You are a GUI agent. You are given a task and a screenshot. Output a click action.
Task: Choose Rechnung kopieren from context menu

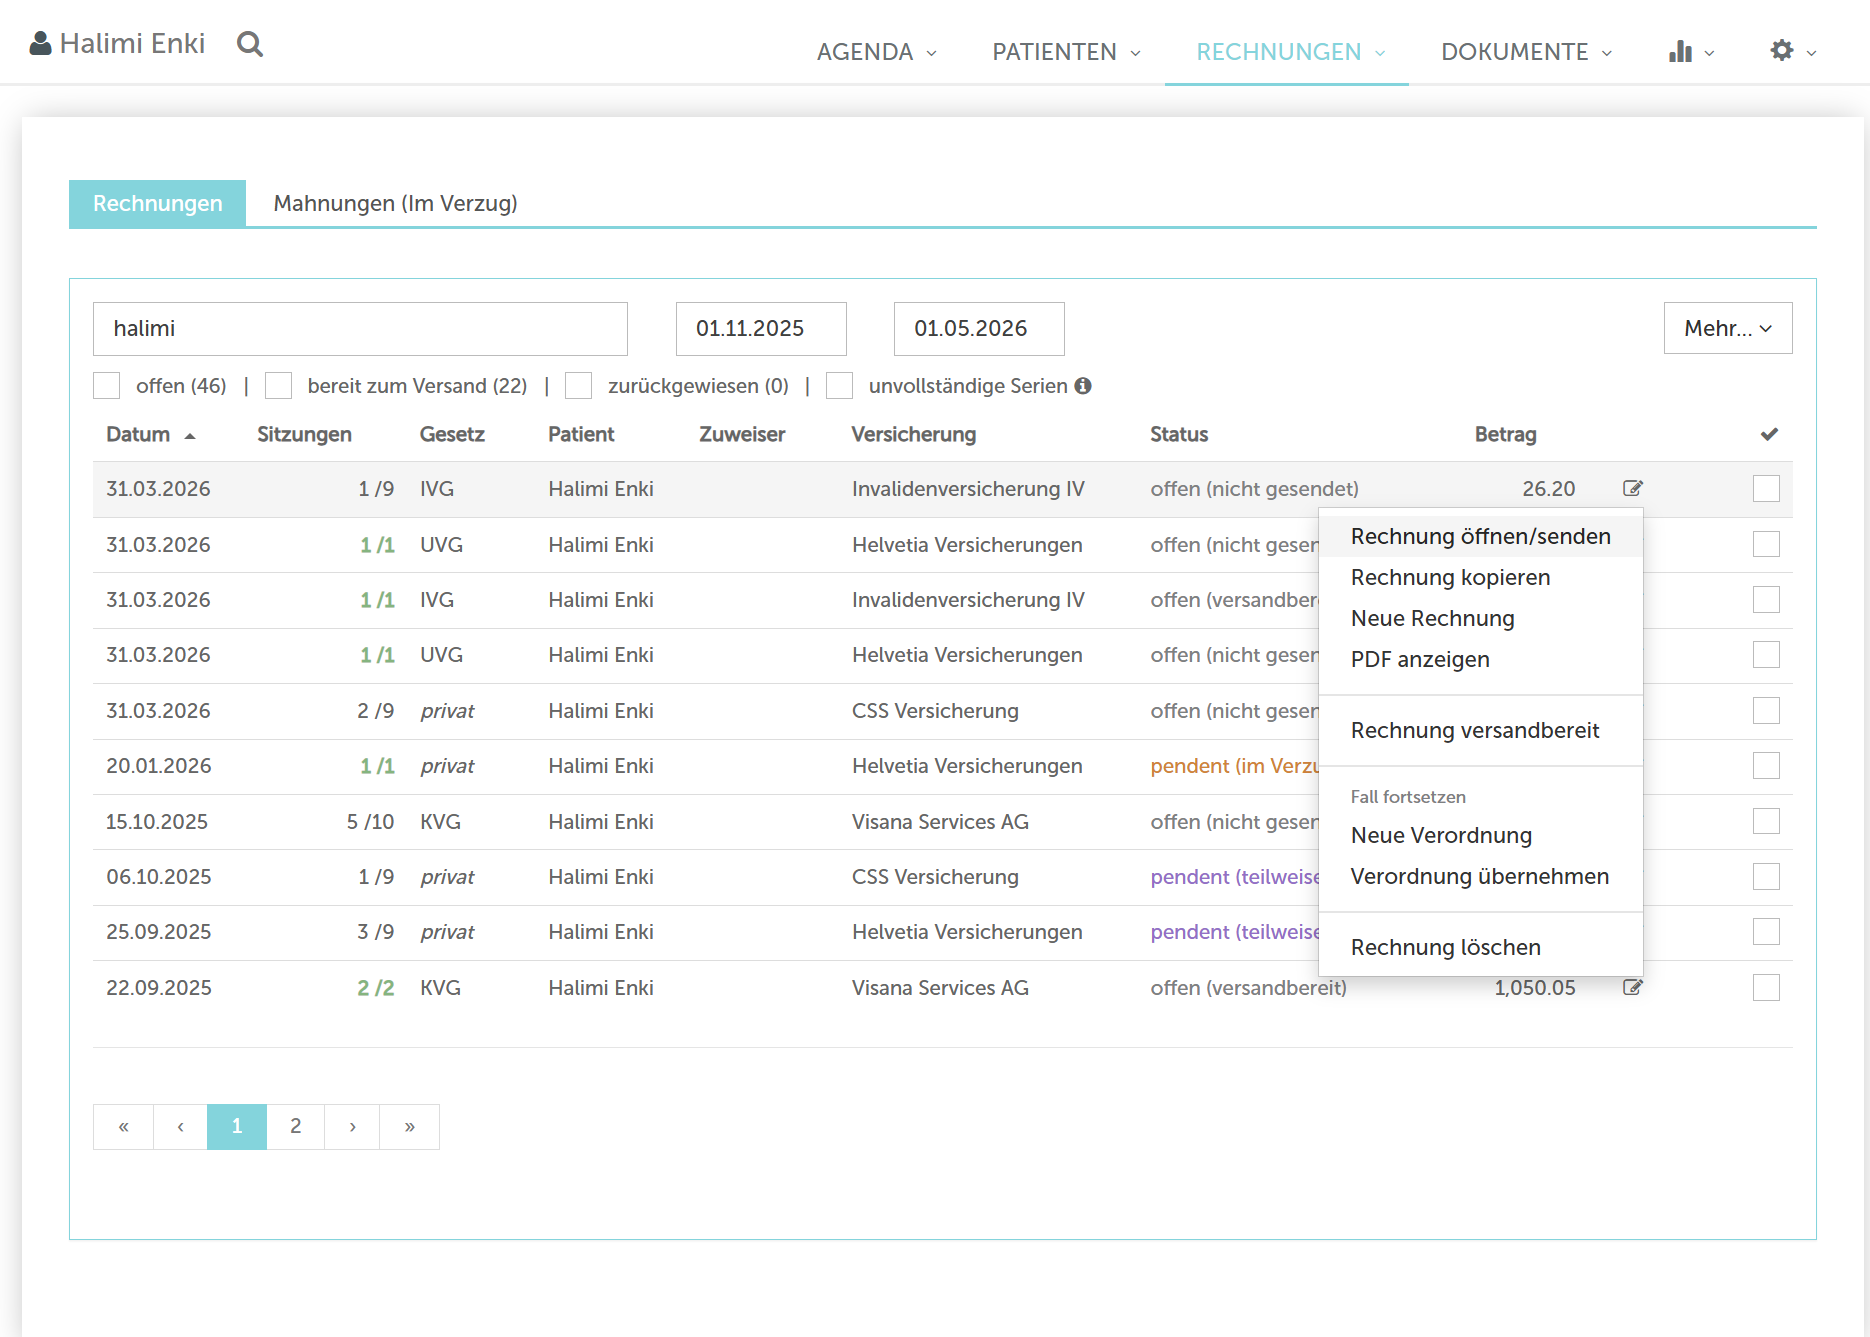[1450, 577]
